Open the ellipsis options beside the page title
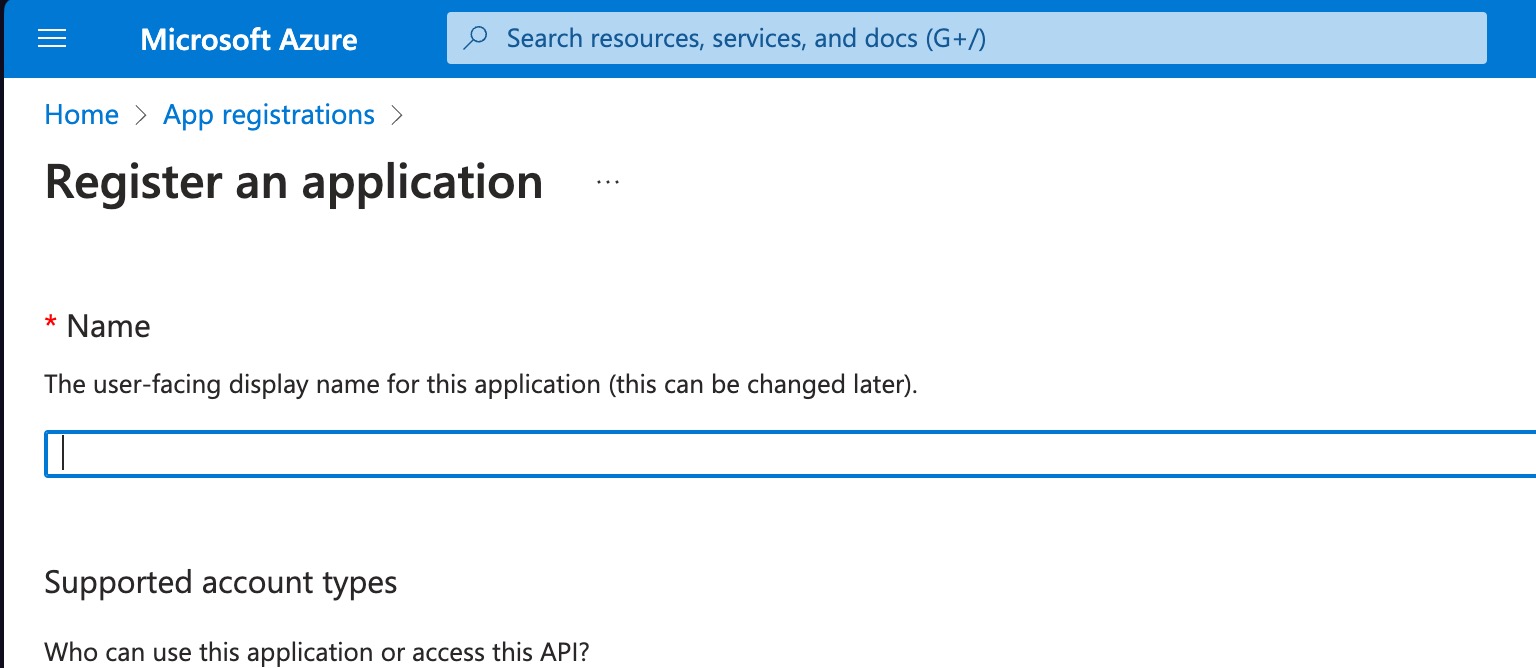This screenshot has height=668, width=1536. [608, 180]
